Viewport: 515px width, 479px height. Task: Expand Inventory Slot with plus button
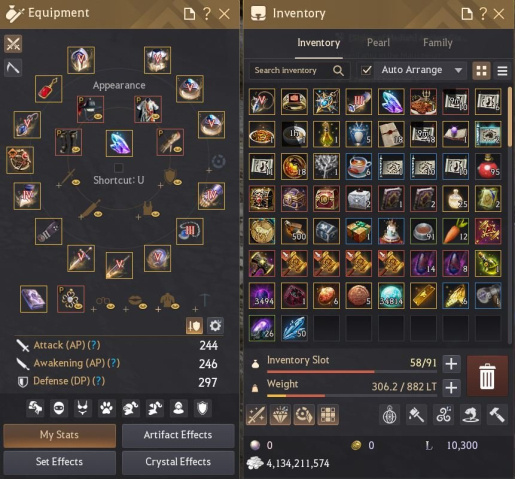451,363
